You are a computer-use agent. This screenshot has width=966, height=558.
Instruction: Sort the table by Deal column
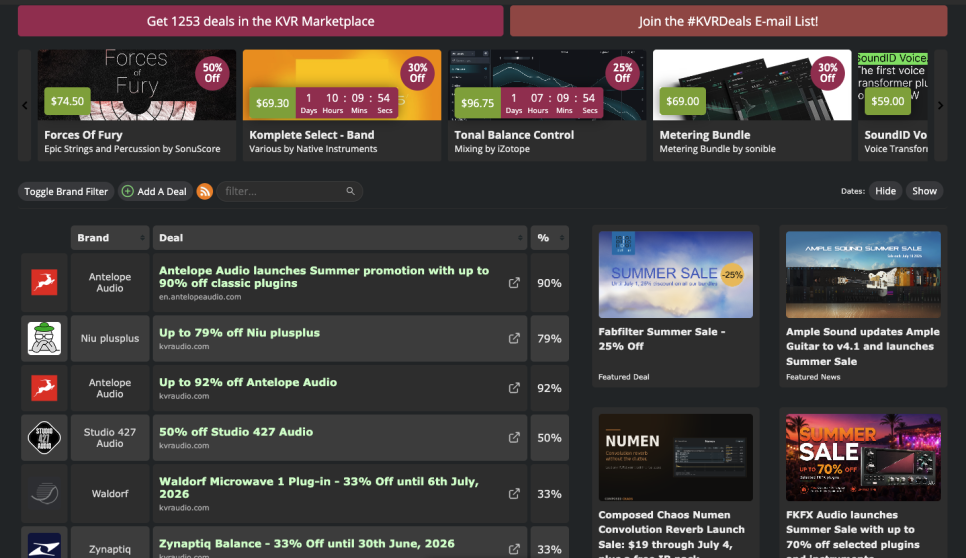pos(340,238)
